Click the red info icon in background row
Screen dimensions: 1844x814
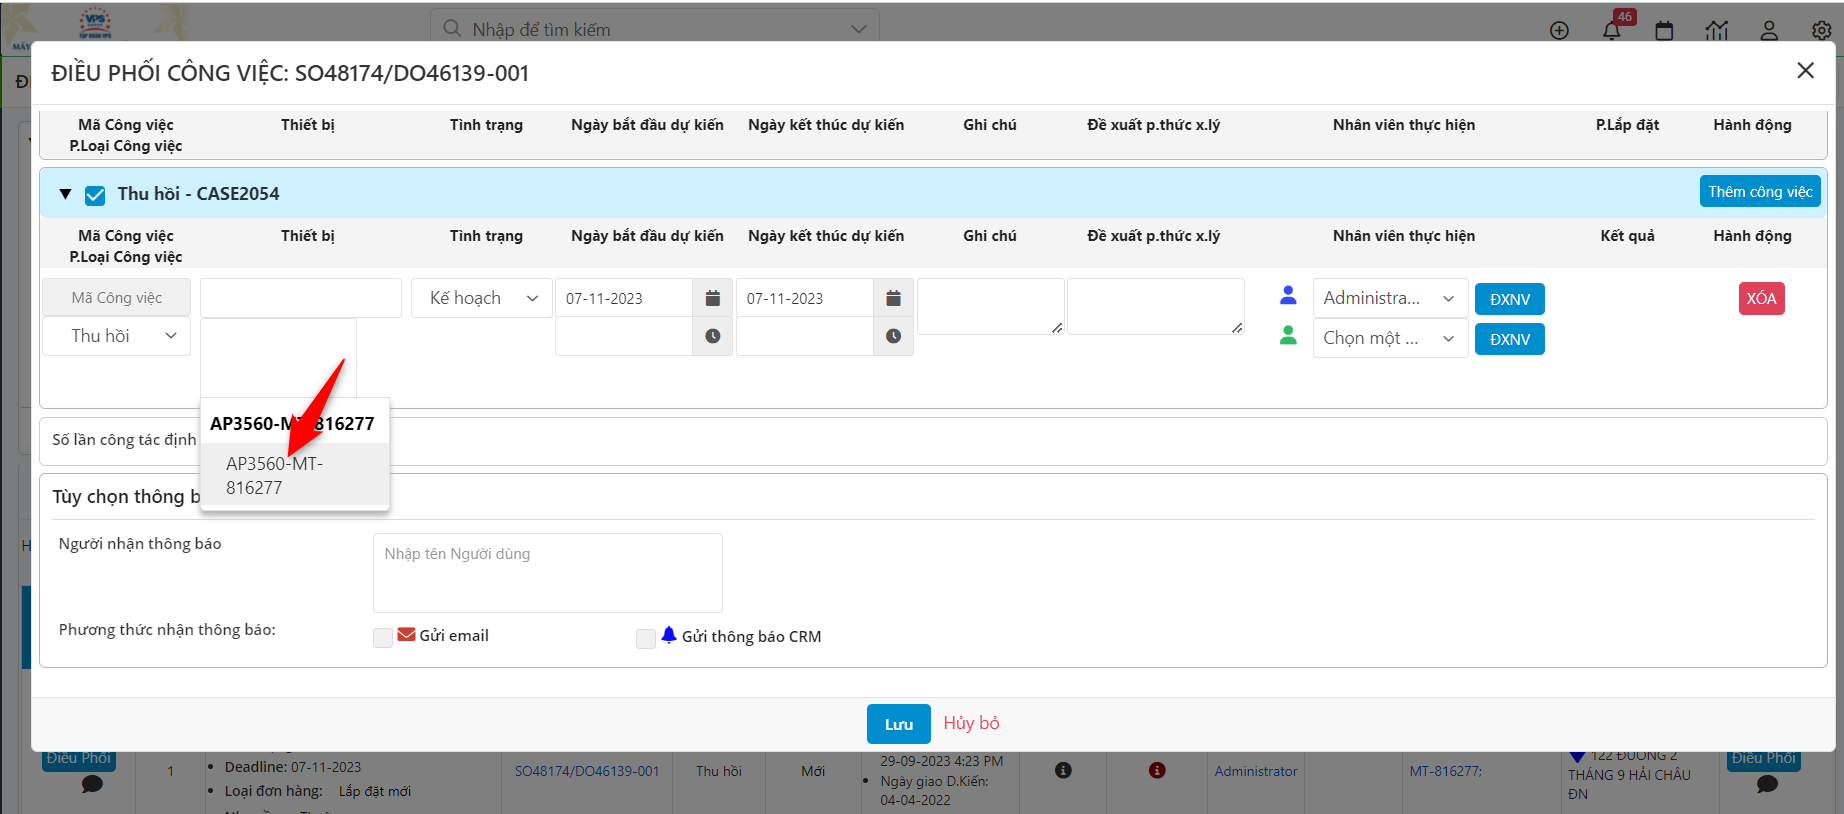coord(1157,770)
